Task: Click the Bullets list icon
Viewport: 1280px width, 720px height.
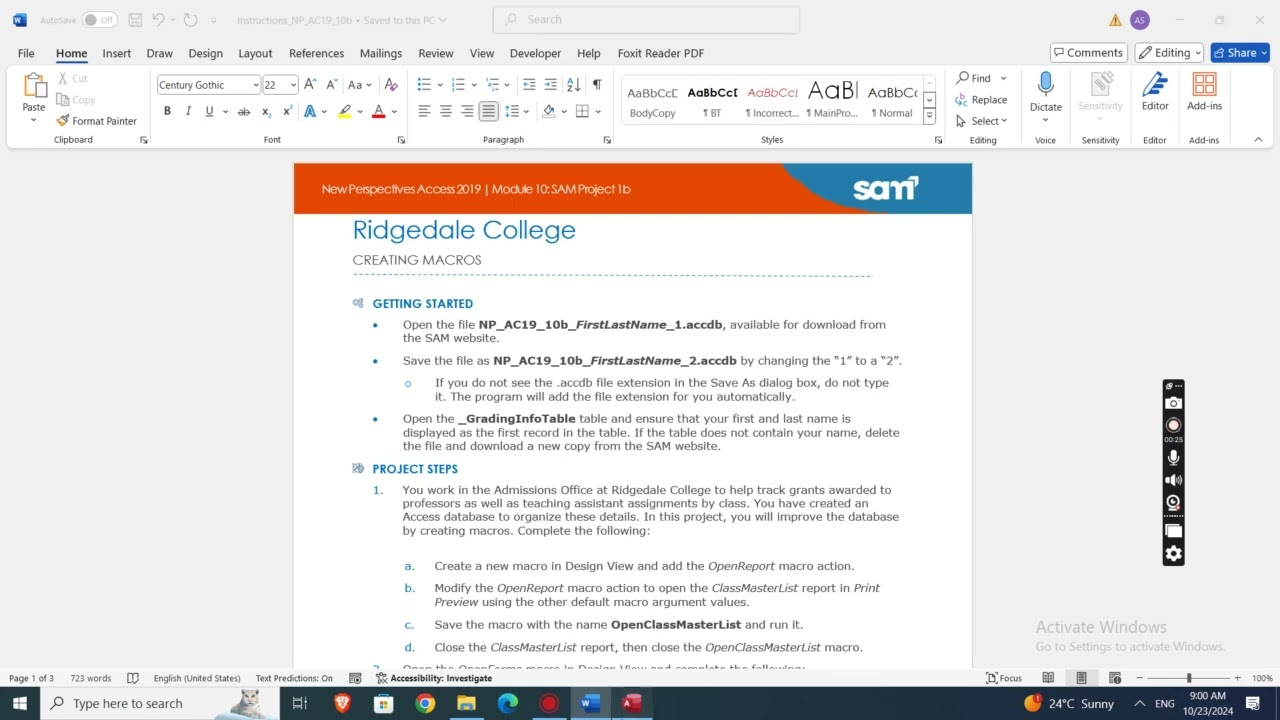Action: coord(424,85)
